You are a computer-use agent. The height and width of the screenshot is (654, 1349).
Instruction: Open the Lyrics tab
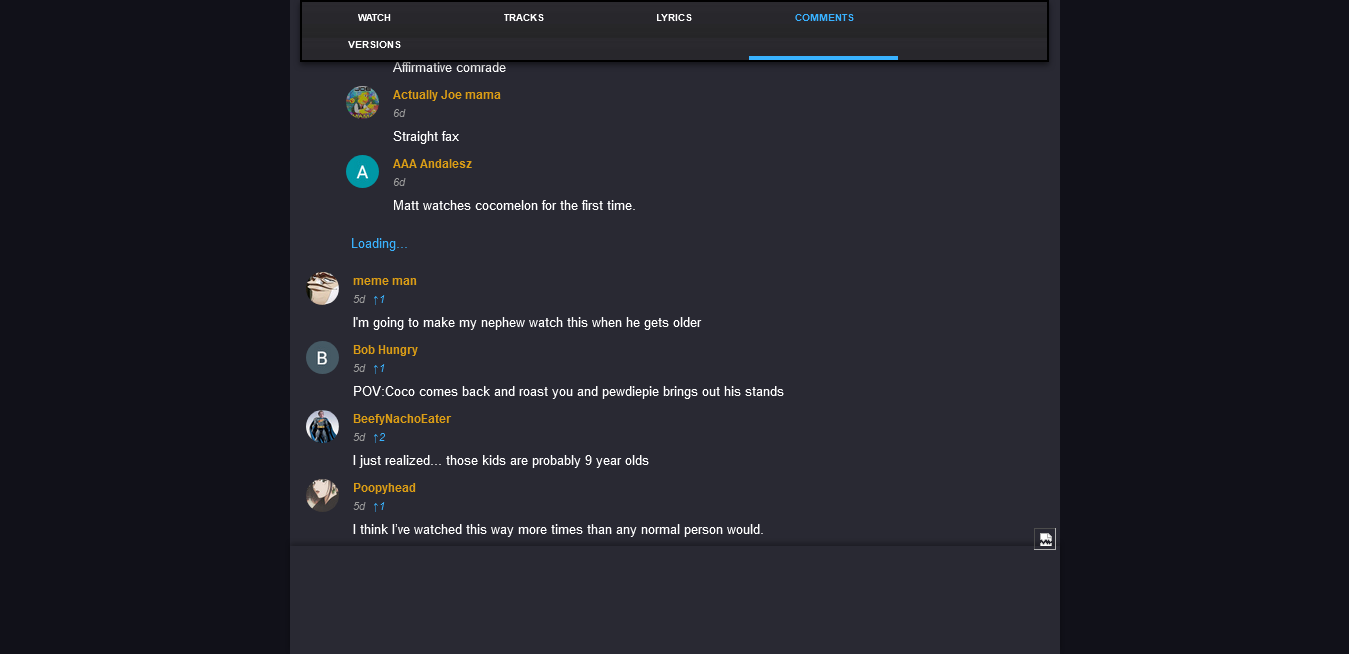click(674, 18)
